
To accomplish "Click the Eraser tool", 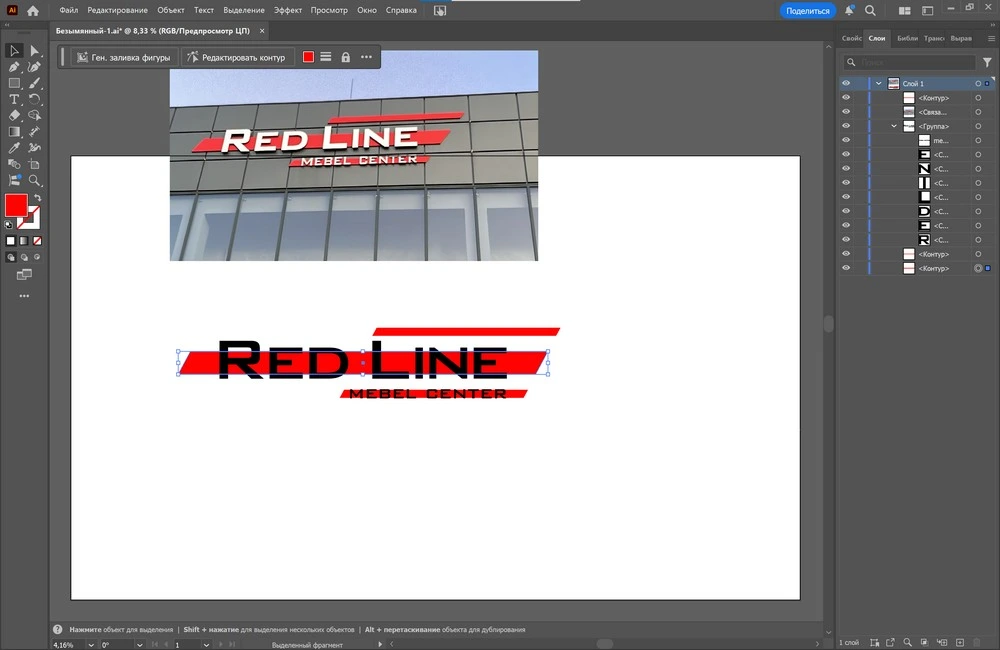I will click(14, 116).
